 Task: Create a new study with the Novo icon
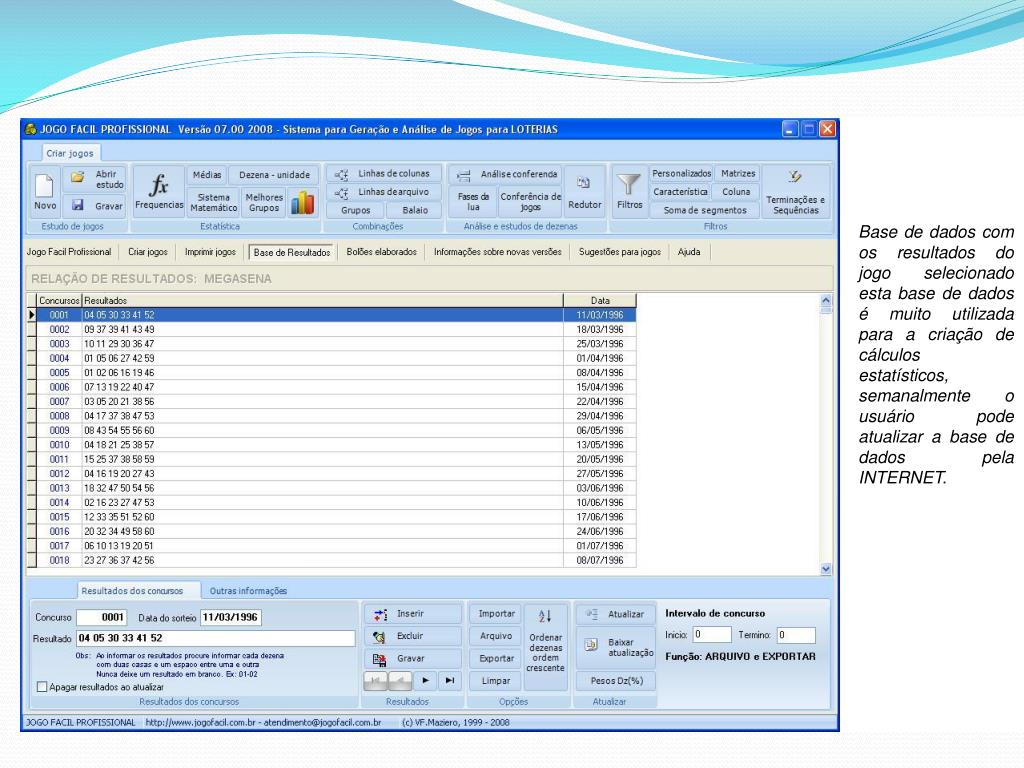(x=44, y=191)
